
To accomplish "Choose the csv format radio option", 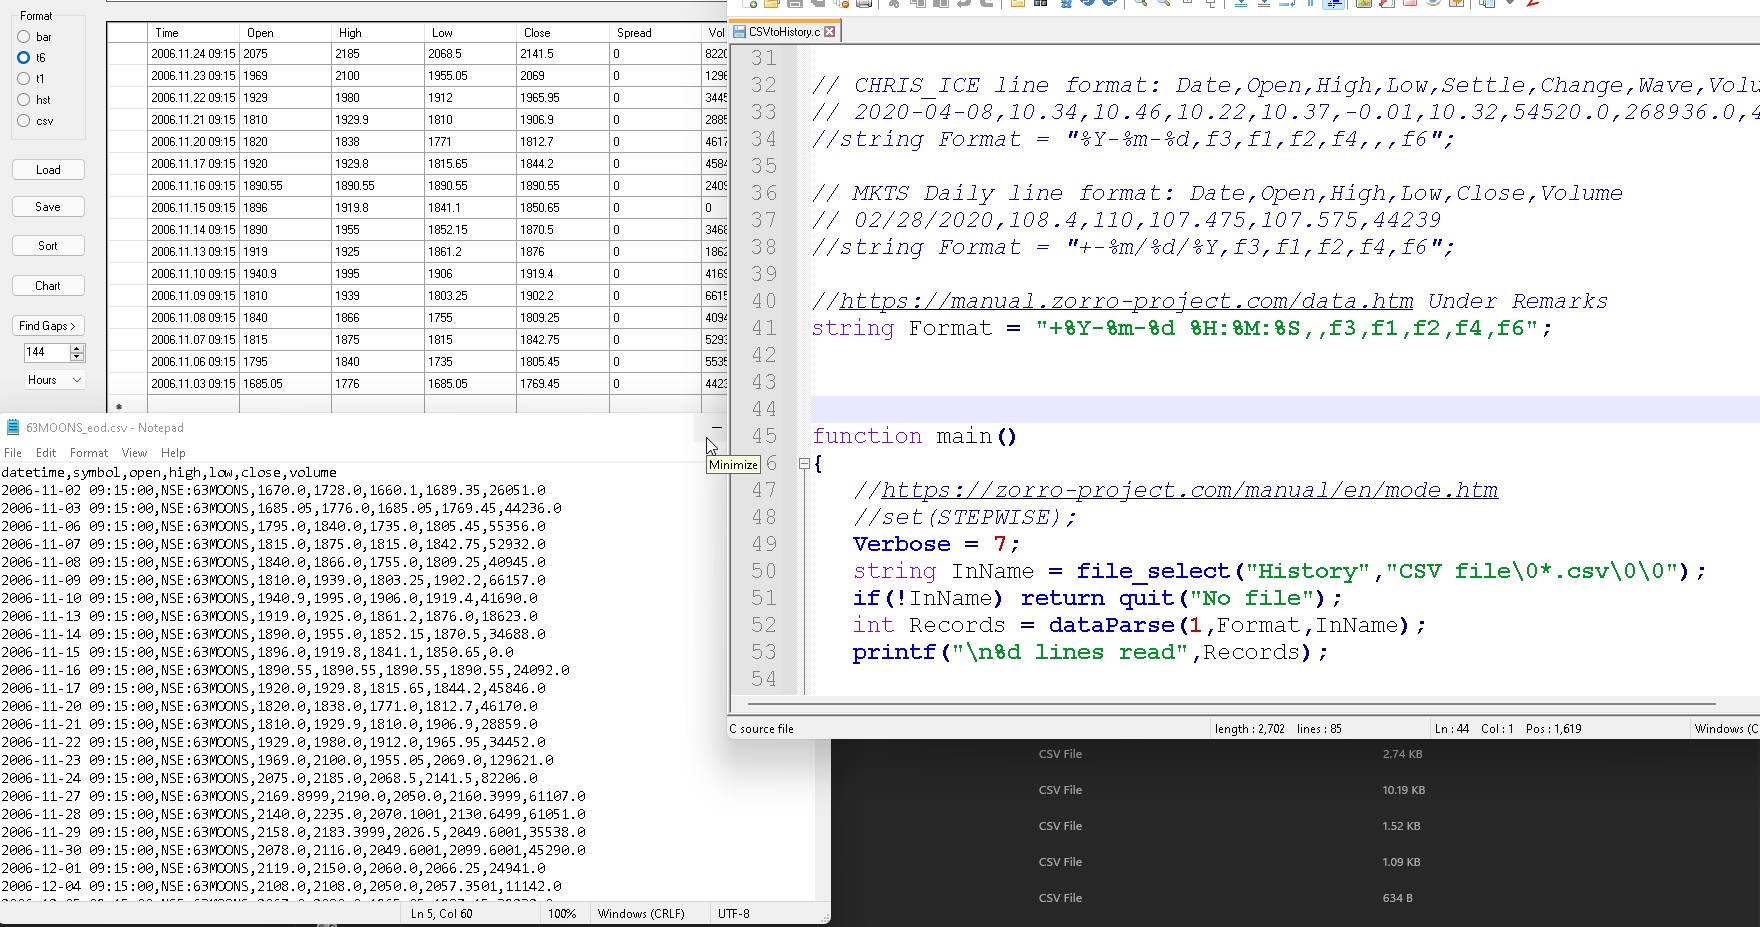I will pos(24,121).
